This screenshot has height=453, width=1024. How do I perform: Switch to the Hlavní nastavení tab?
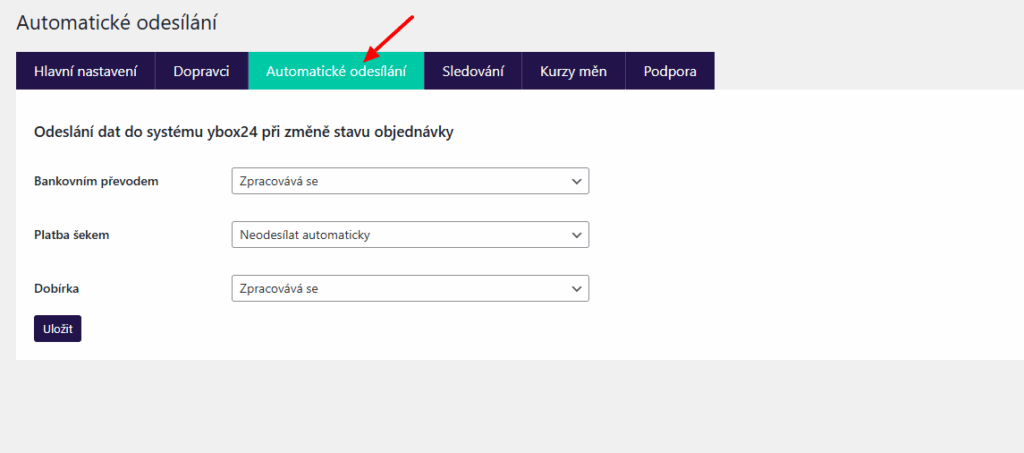(x=85, y=71)
